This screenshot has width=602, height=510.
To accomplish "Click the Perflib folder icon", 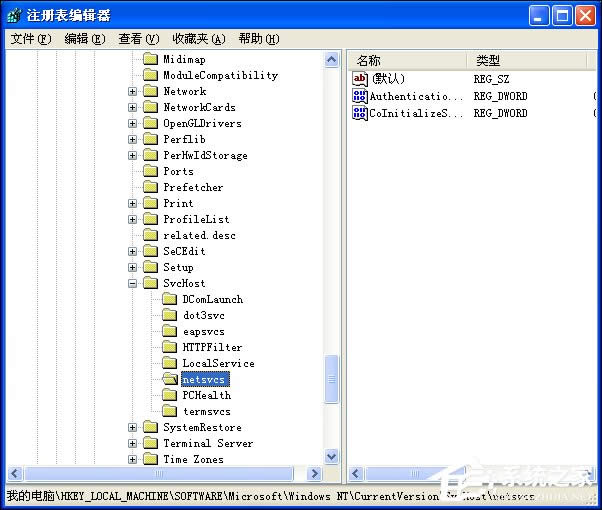I will coord(150,139).
